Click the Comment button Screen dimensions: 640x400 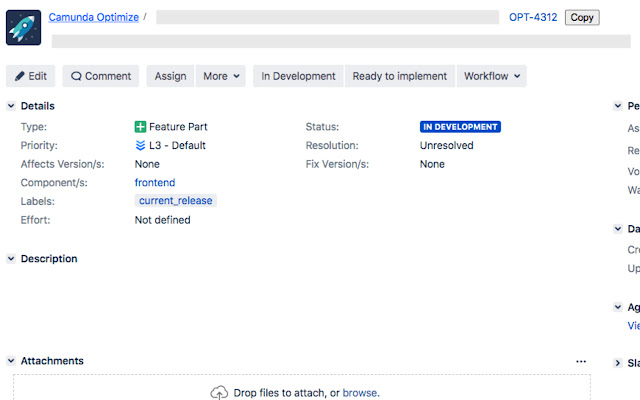click(101, 76)
